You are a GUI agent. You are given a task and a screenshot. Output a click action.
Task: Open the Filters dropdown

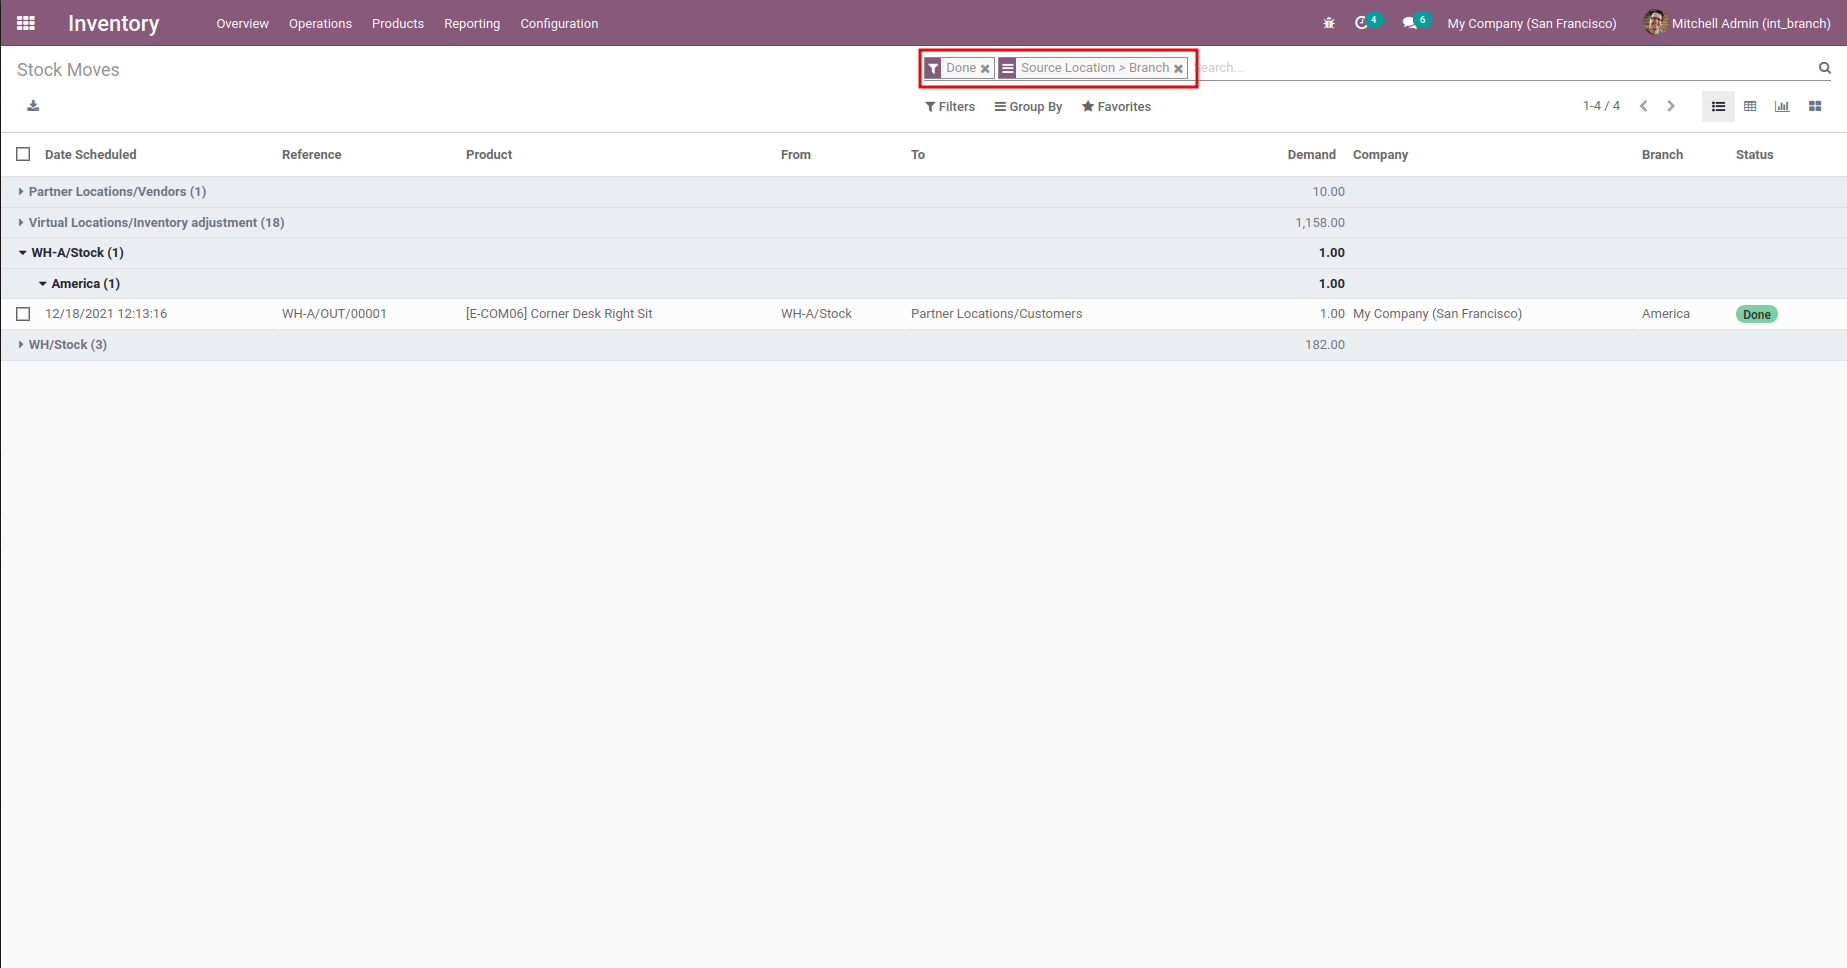coord(950,107)
